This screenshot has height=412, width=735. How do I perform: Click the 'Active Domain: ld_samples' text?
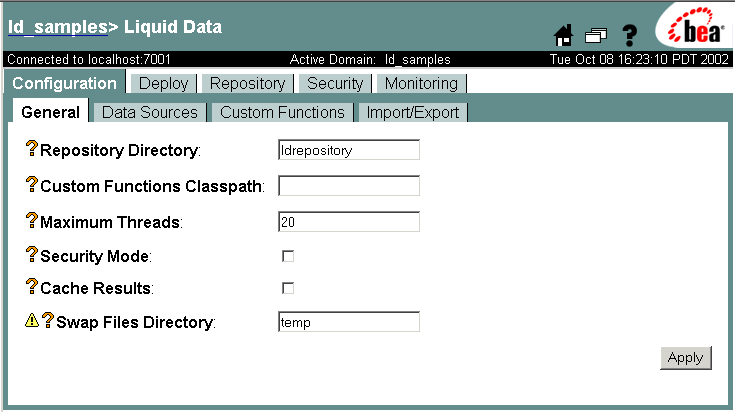pos(370,60)
